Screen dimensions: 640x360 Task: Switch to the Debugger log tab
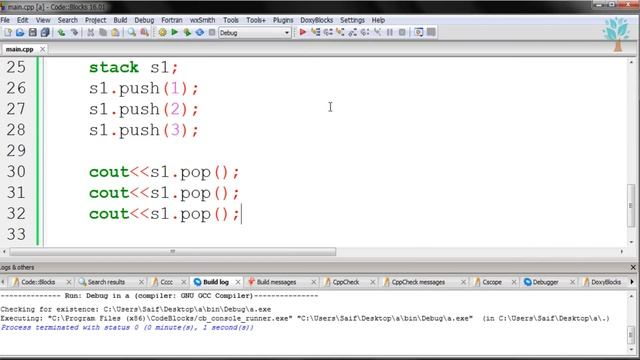545,282
